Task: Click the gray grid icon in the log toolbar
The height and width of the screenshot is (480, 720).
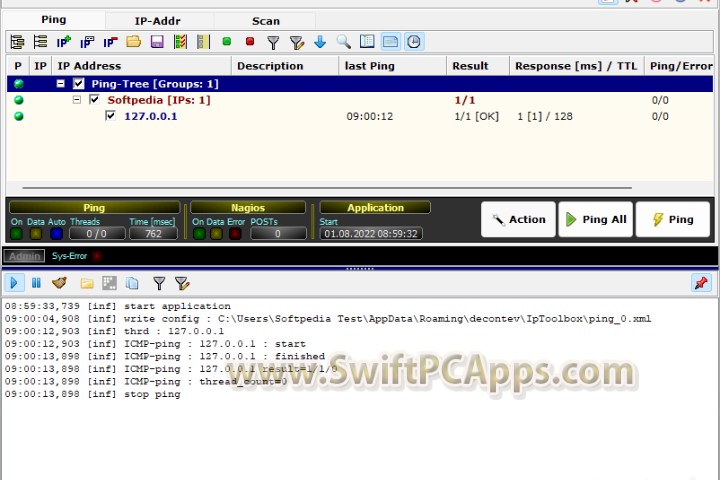Action: tap(109, 283)
